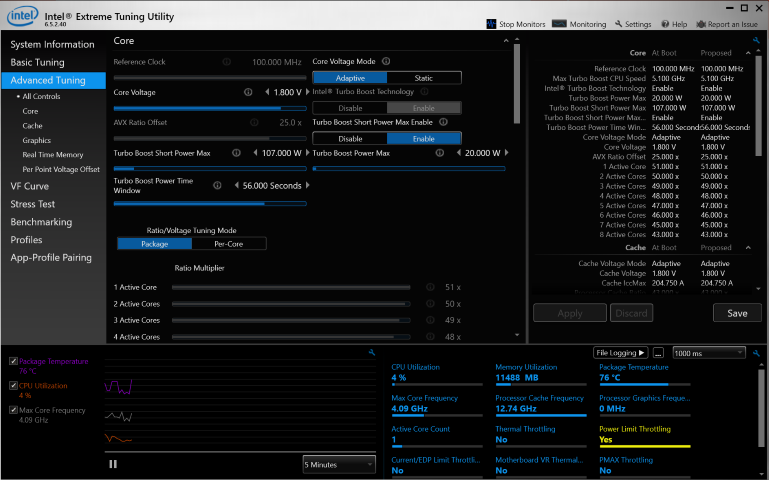Click the Stop Monitors waveform icon
Image resolution: width=769 pixels, height=480 pixels.
[x=491, y=24]
